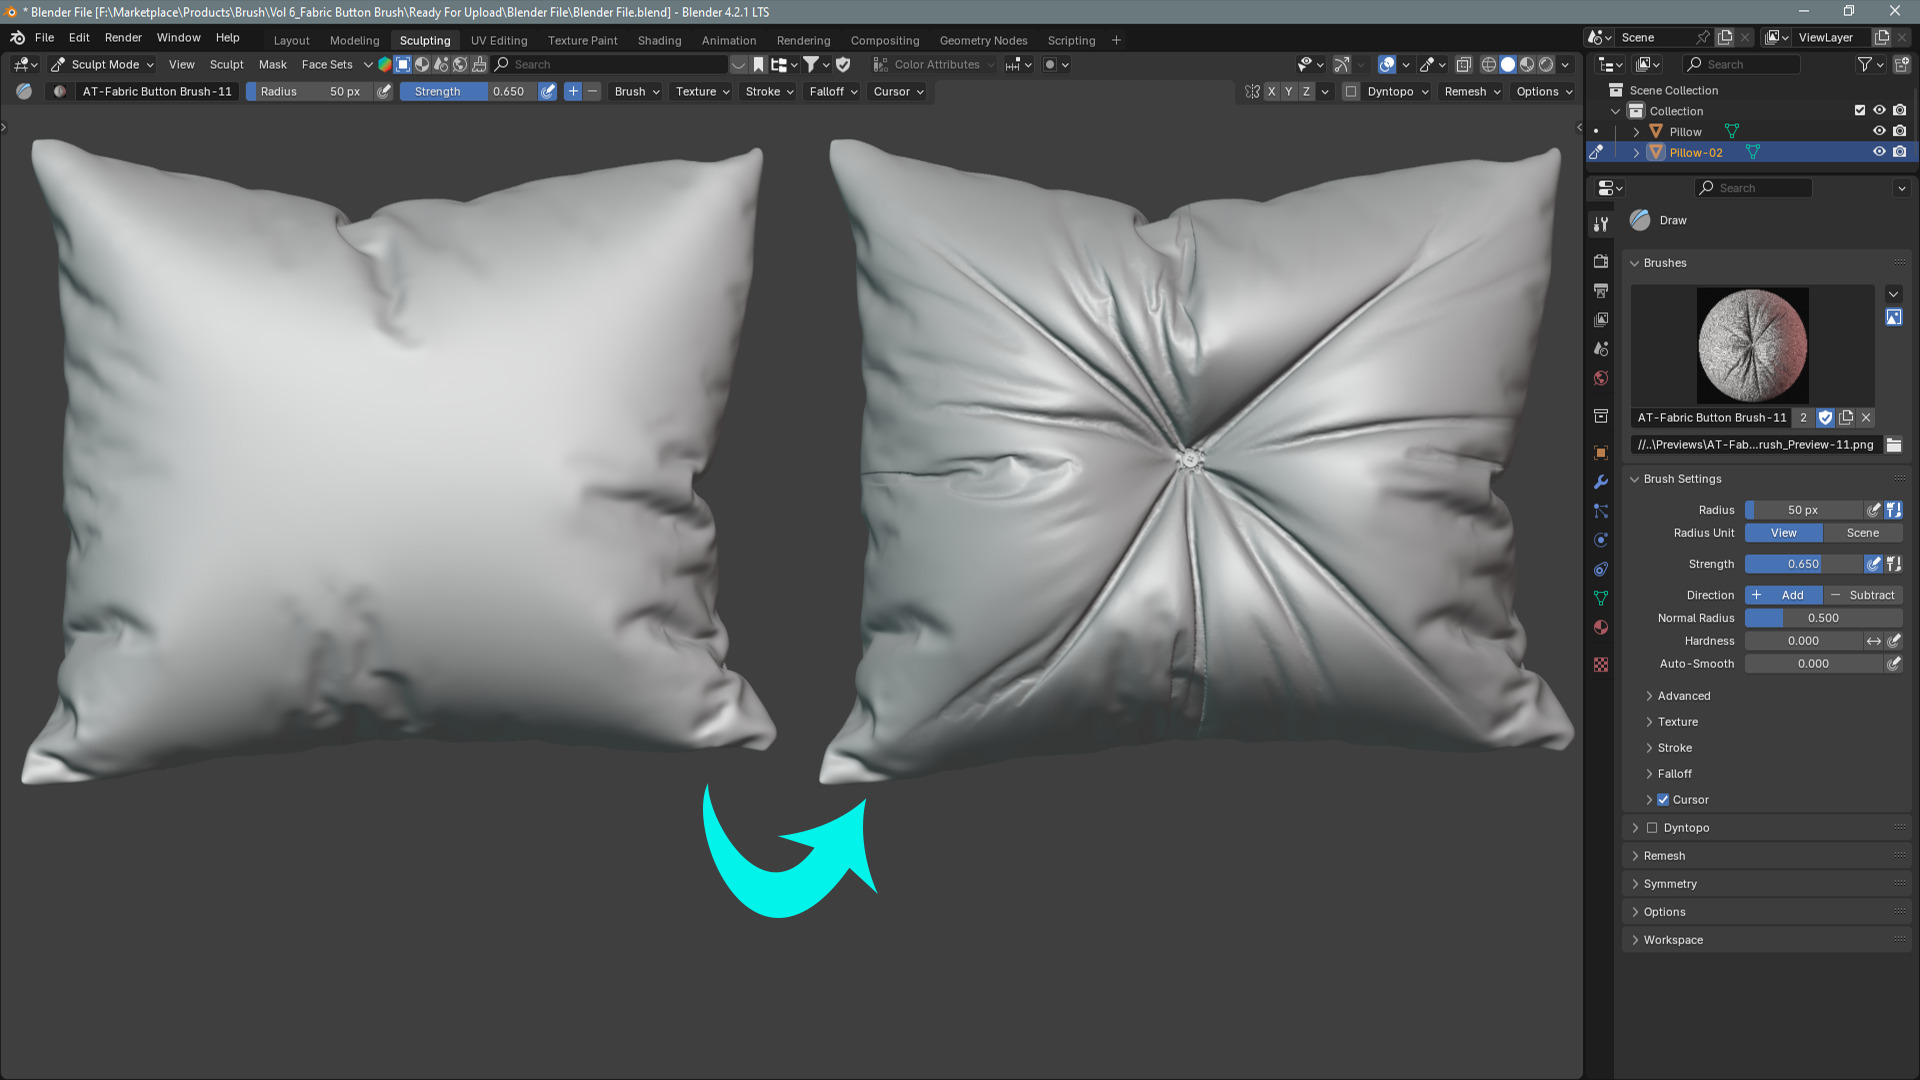The width and height of the screenshot is (1920, 1080).
Task: Open the Texture properties tab (checker icon)
Action: (1601, 665)
